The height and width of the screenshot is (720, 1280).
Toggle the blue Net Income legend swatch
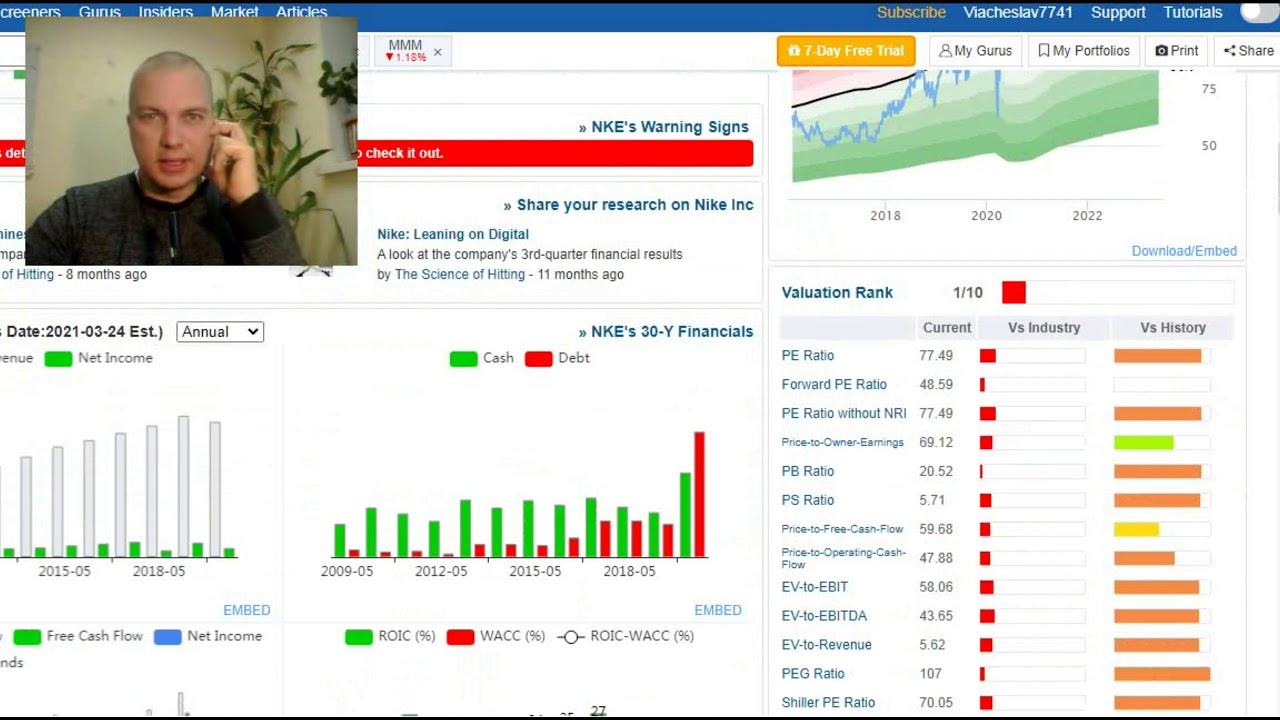coord(167,636)
